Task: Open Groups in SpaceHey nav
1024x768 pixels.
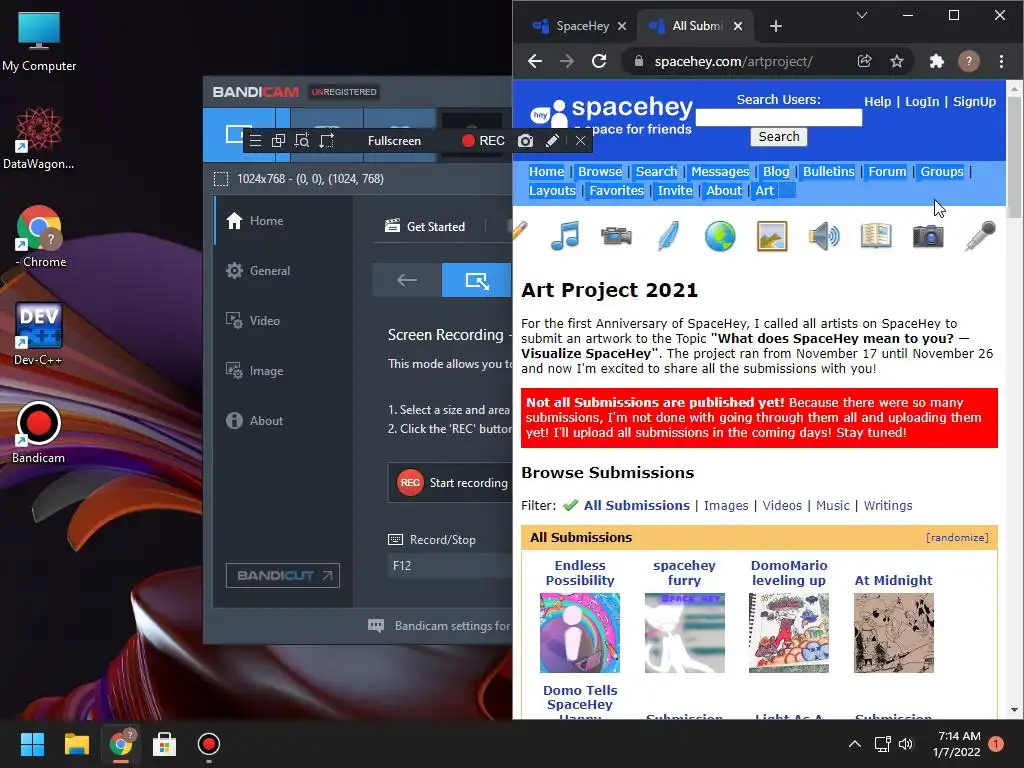Action: (942, 172)
